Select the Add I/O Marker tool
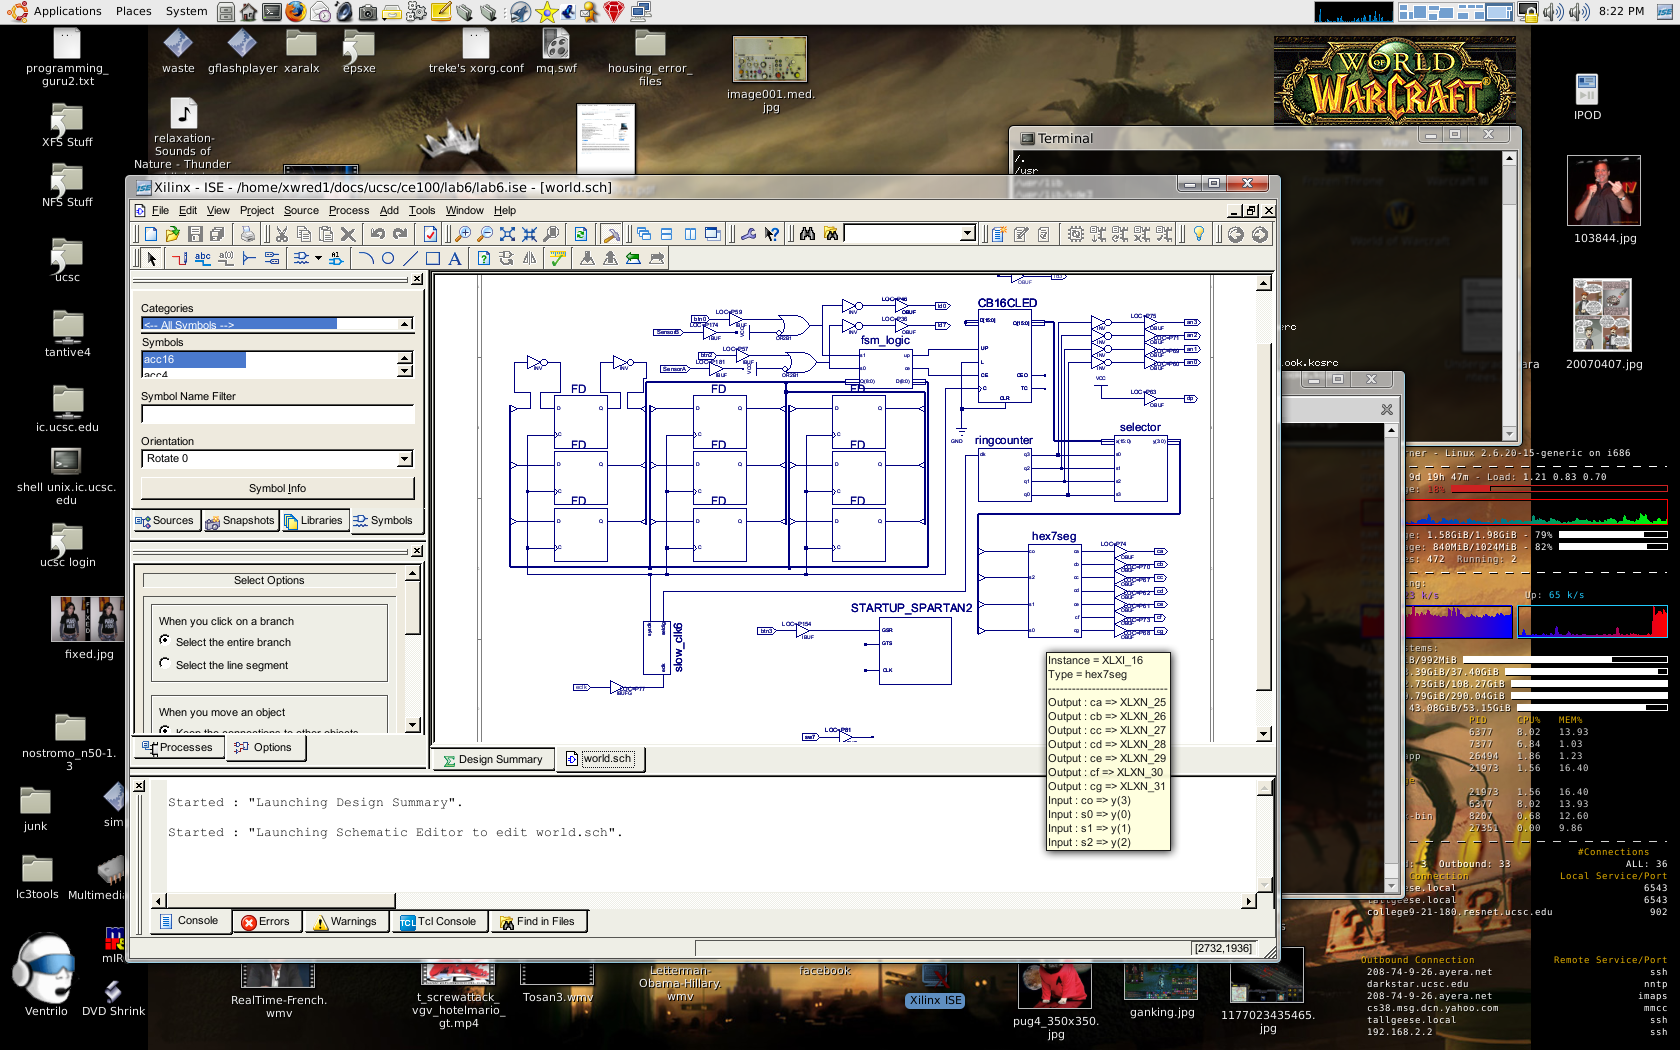This screenshot has height=1050, width=1680. (x=272, y=258)
